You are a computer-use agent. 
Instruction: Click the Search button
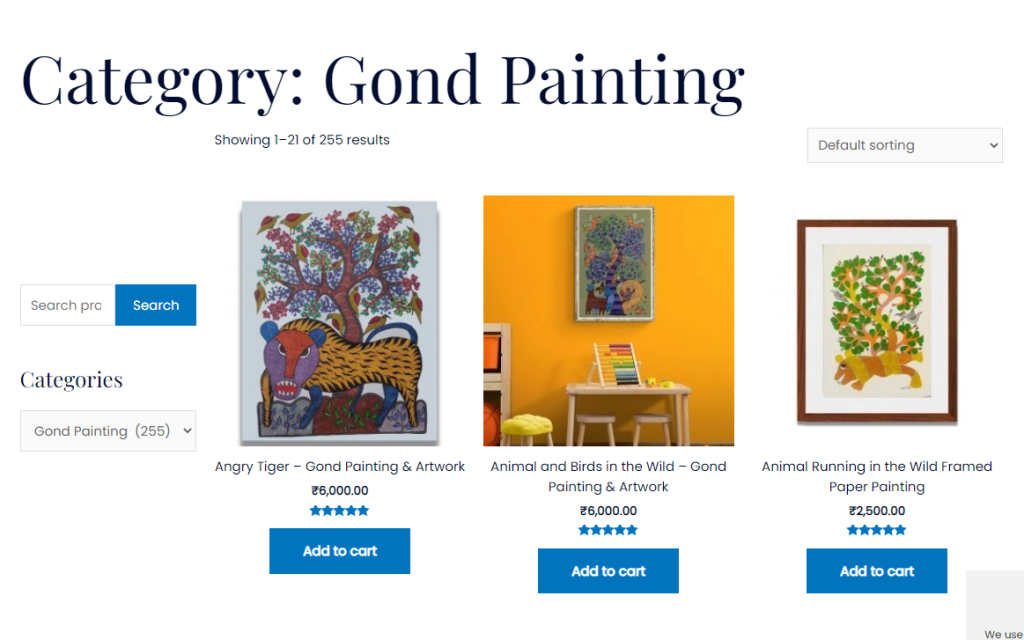tap(156, 305)
